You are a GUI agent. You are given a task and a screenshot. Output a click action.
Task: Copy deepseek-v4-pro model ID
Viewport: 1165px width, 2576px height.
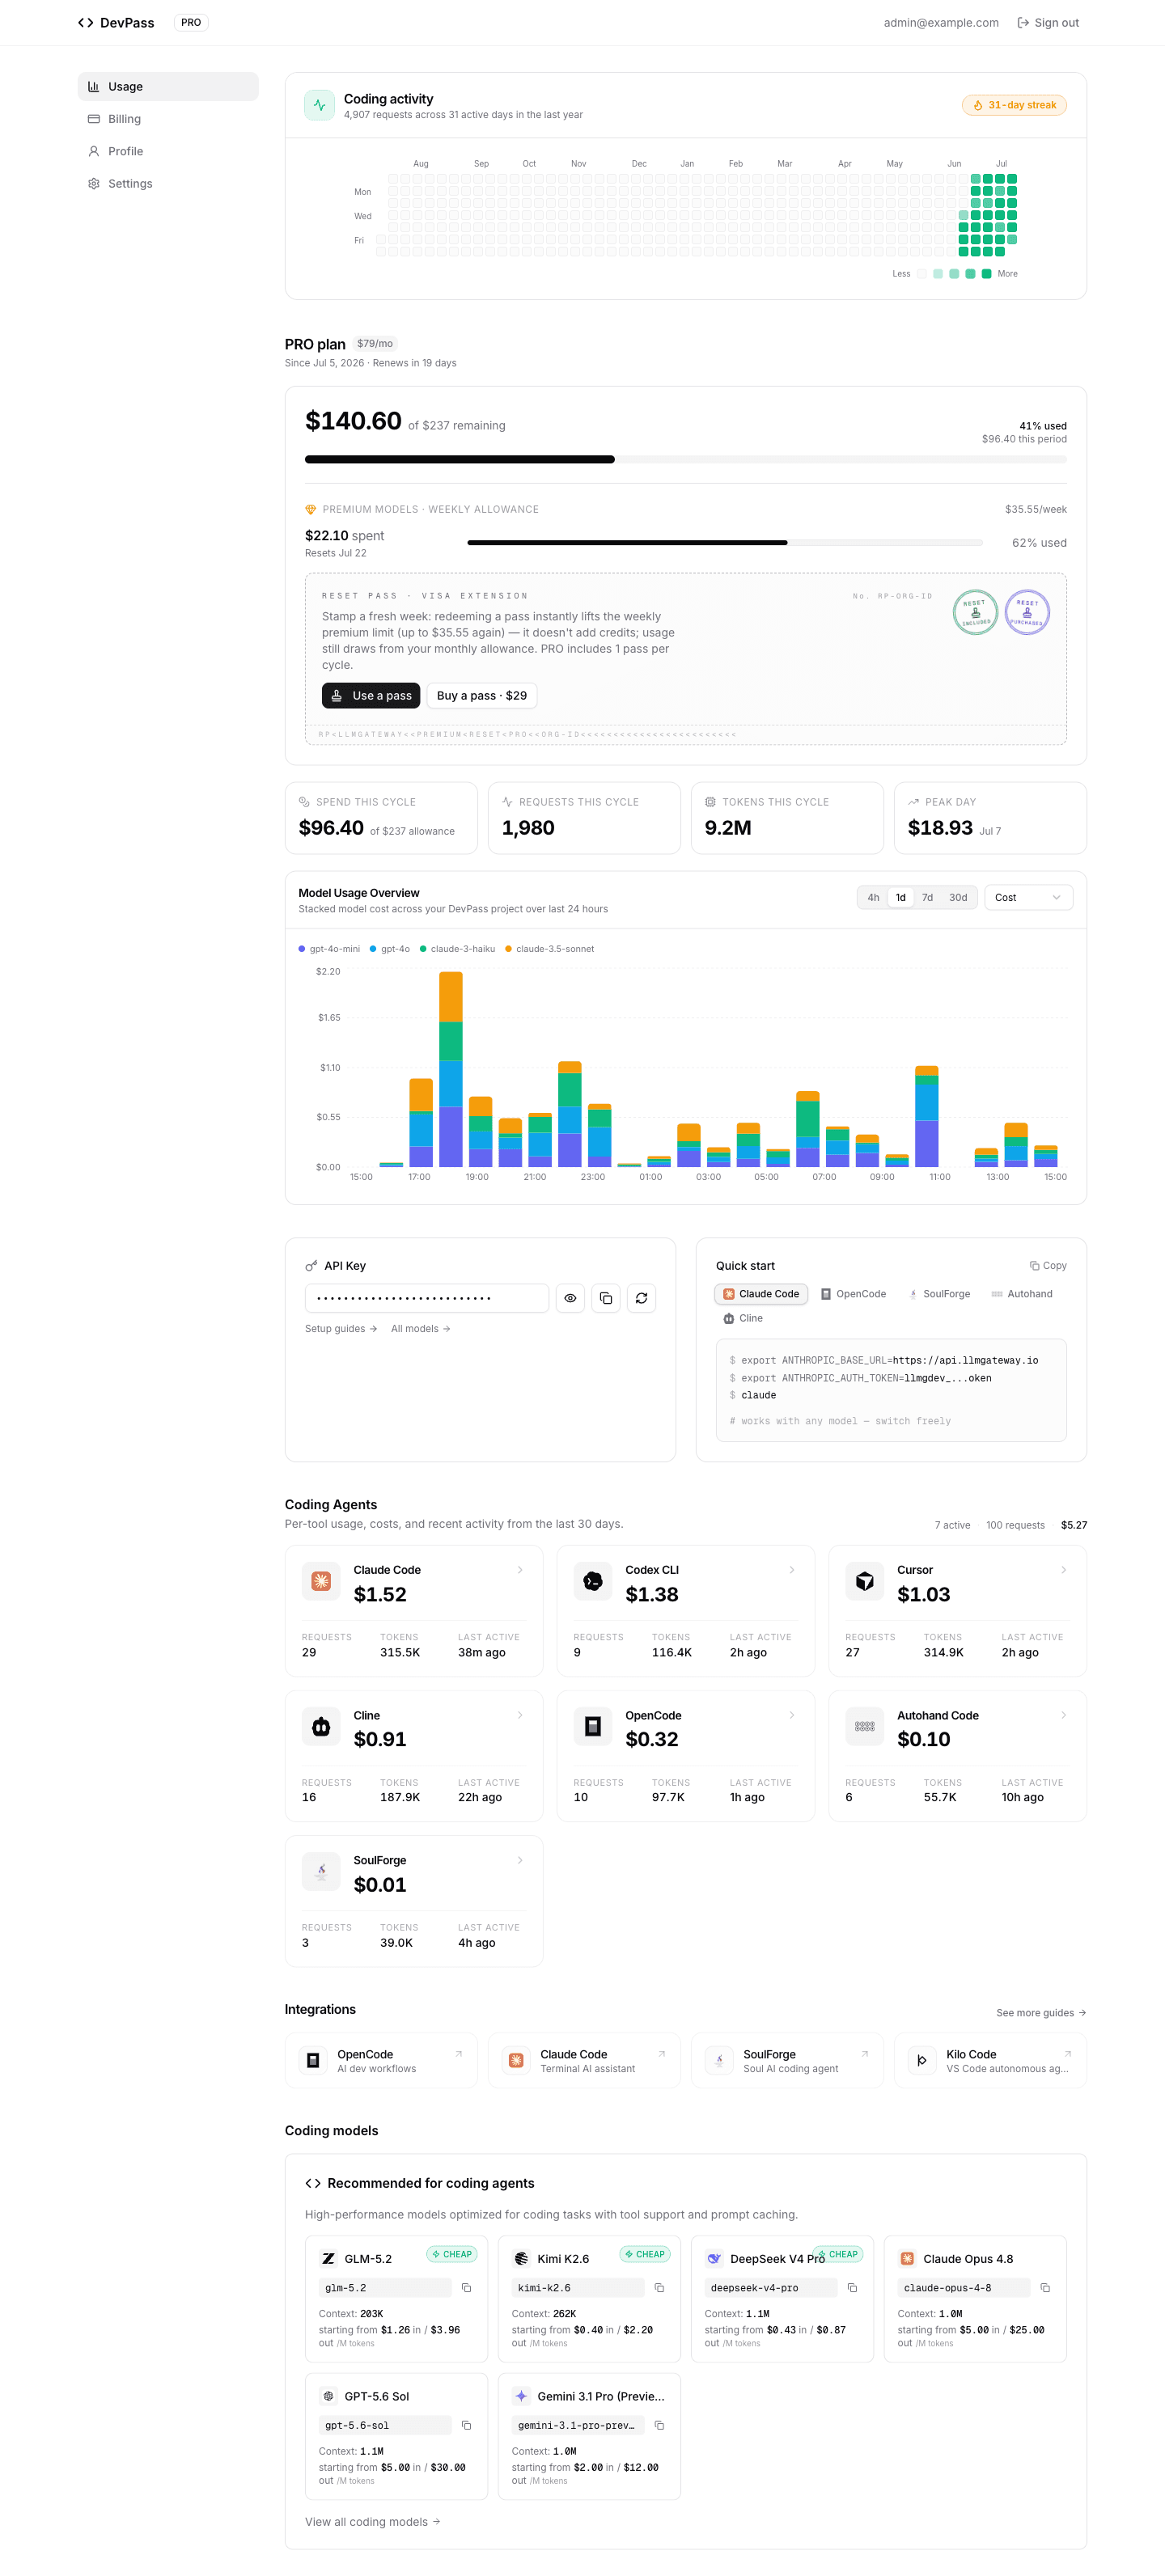852,2288
